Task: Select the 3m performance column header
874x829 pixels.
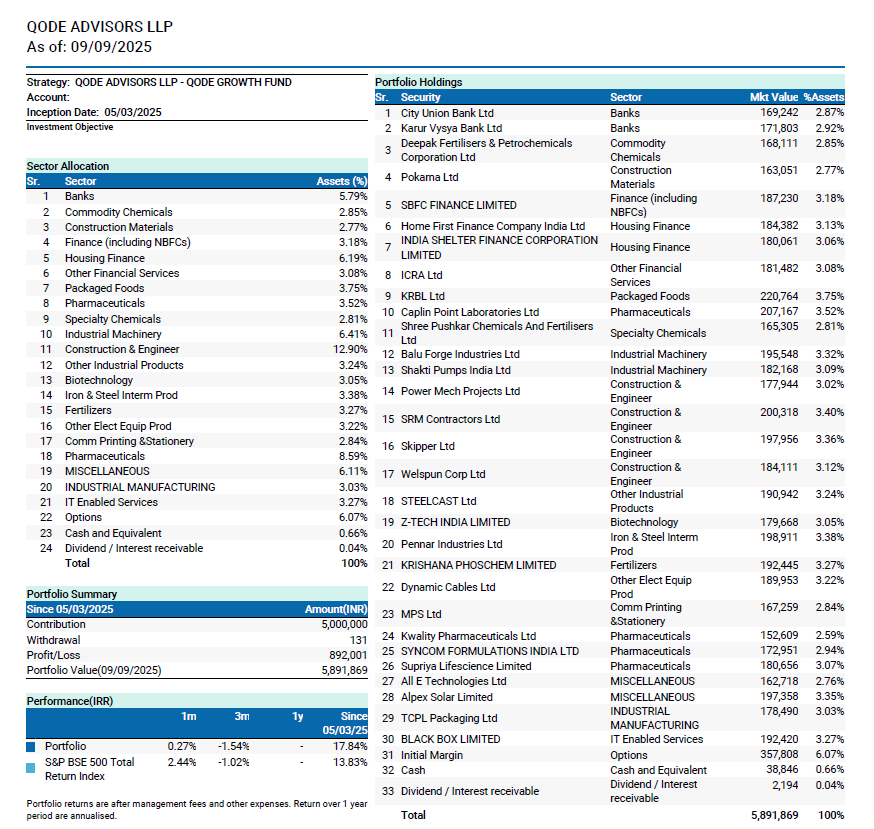Action: [241, 716]
